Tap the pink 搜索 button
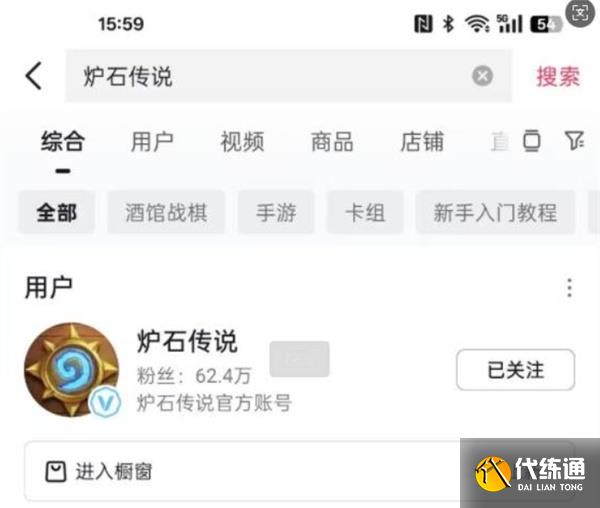600x508 pixels. click(x=558, y=76)
